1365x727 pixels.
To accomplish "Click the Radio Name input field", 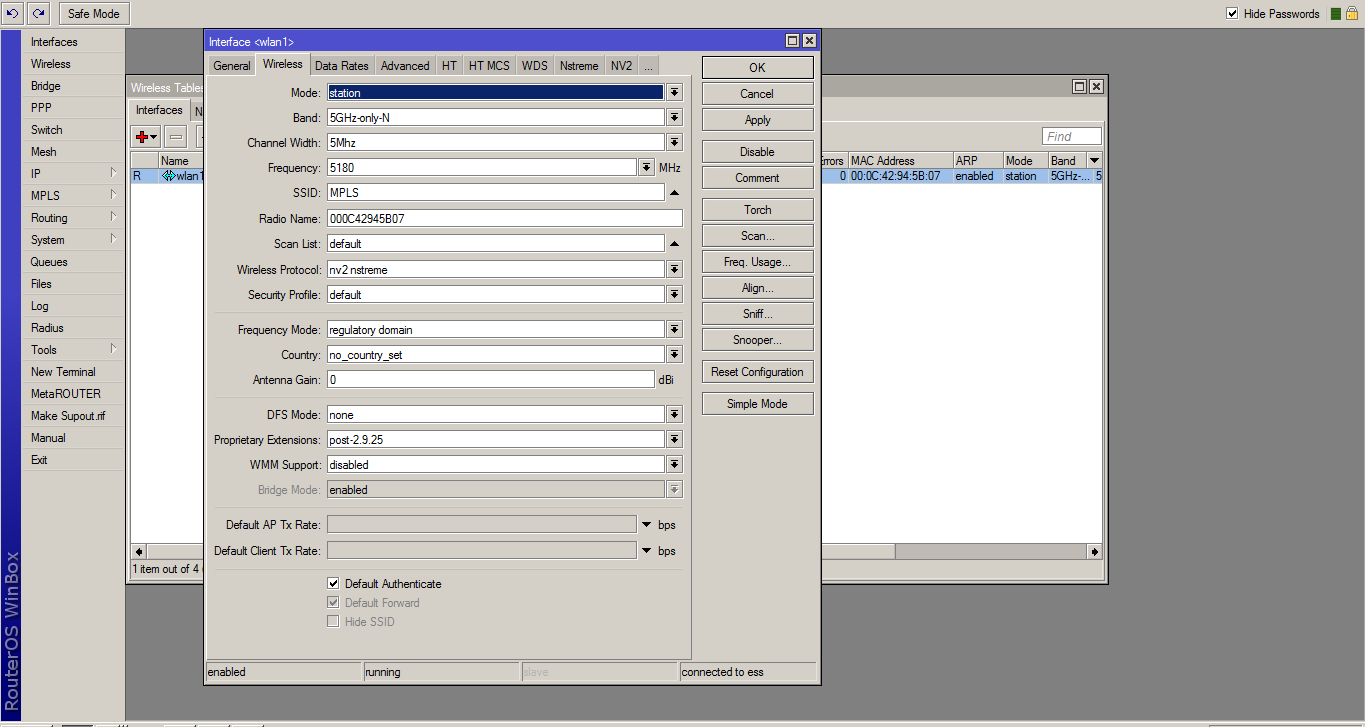I will [x=504, y=218].
